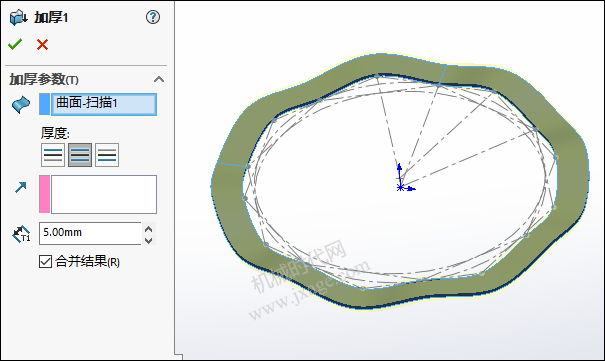Decrease thickness with down spinner arrow
The image size is (605, 361).
coord(149,240)
